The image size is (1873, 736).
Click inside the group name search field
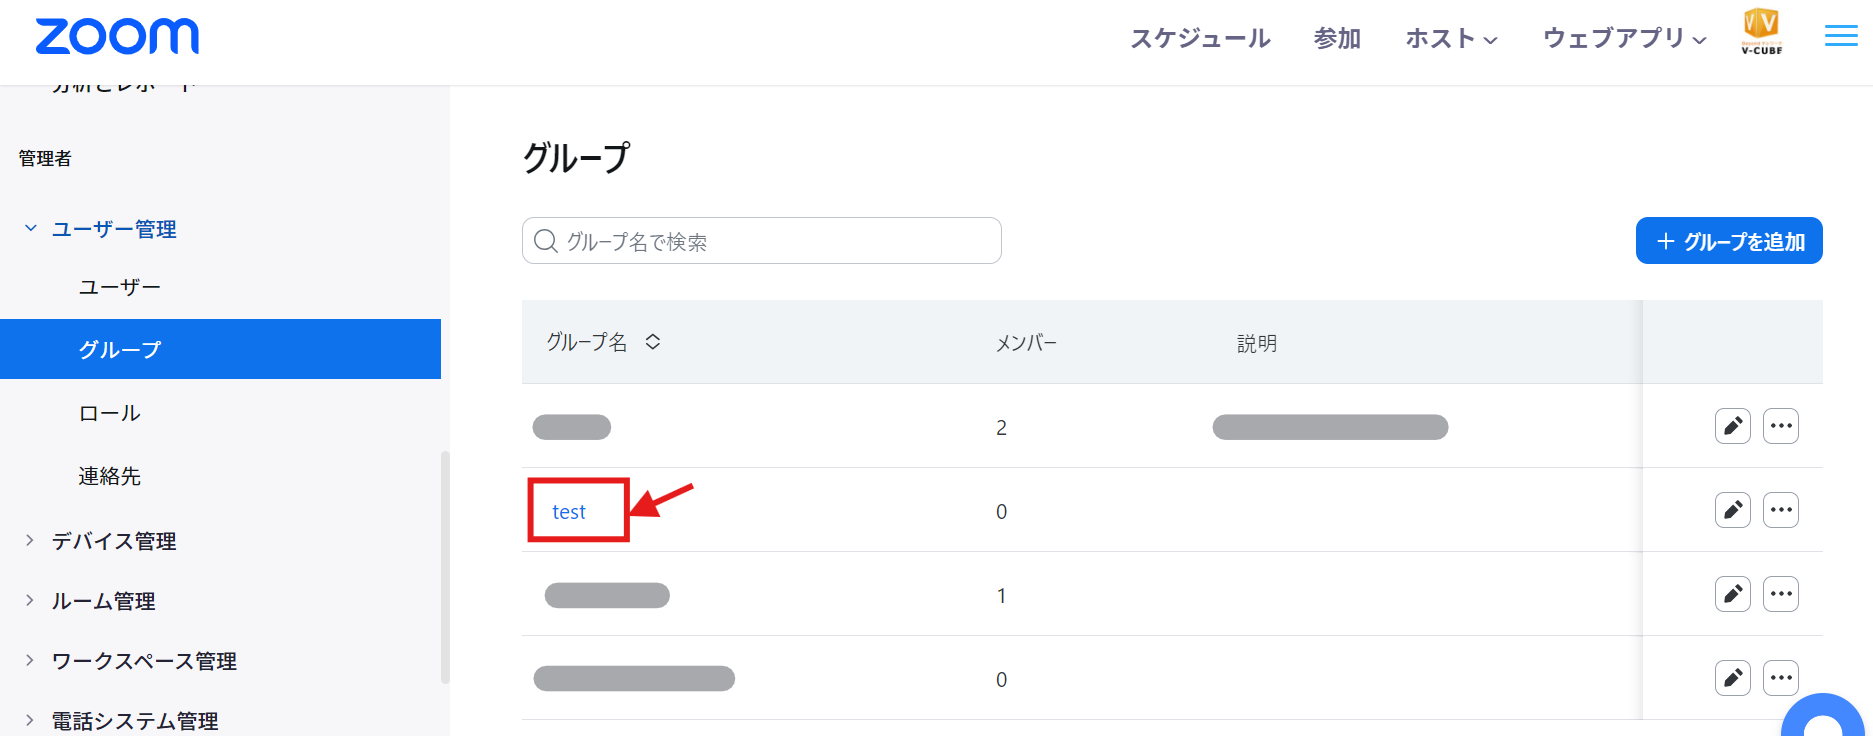[760, 240]
